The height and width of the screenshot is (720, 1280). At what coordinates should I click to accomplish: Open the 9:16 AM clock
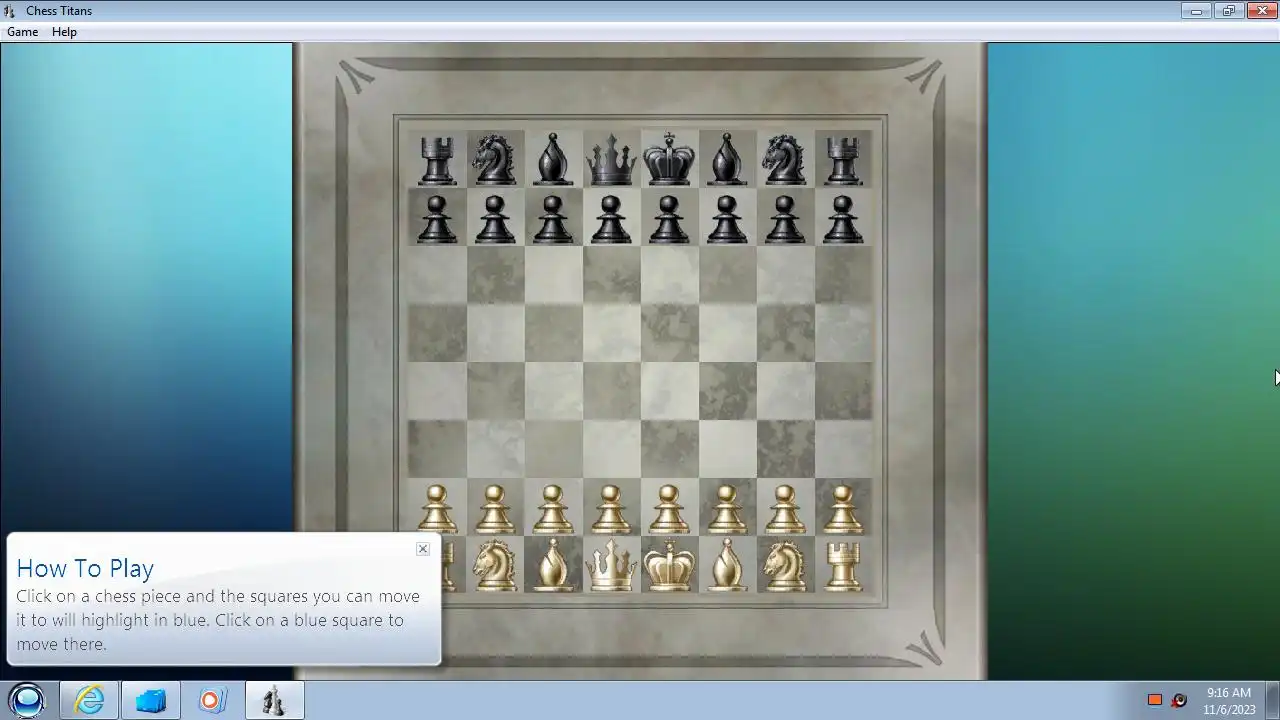[1229, 700]
